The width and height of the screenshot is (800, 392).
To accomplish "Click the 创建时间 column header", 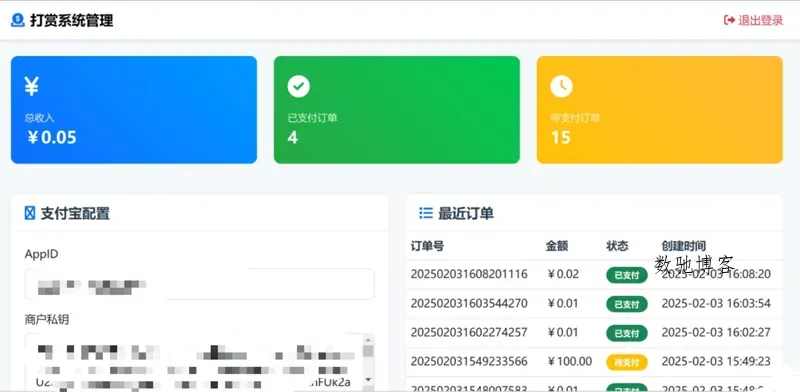I will pyautogui.click(x=684, y=246).
